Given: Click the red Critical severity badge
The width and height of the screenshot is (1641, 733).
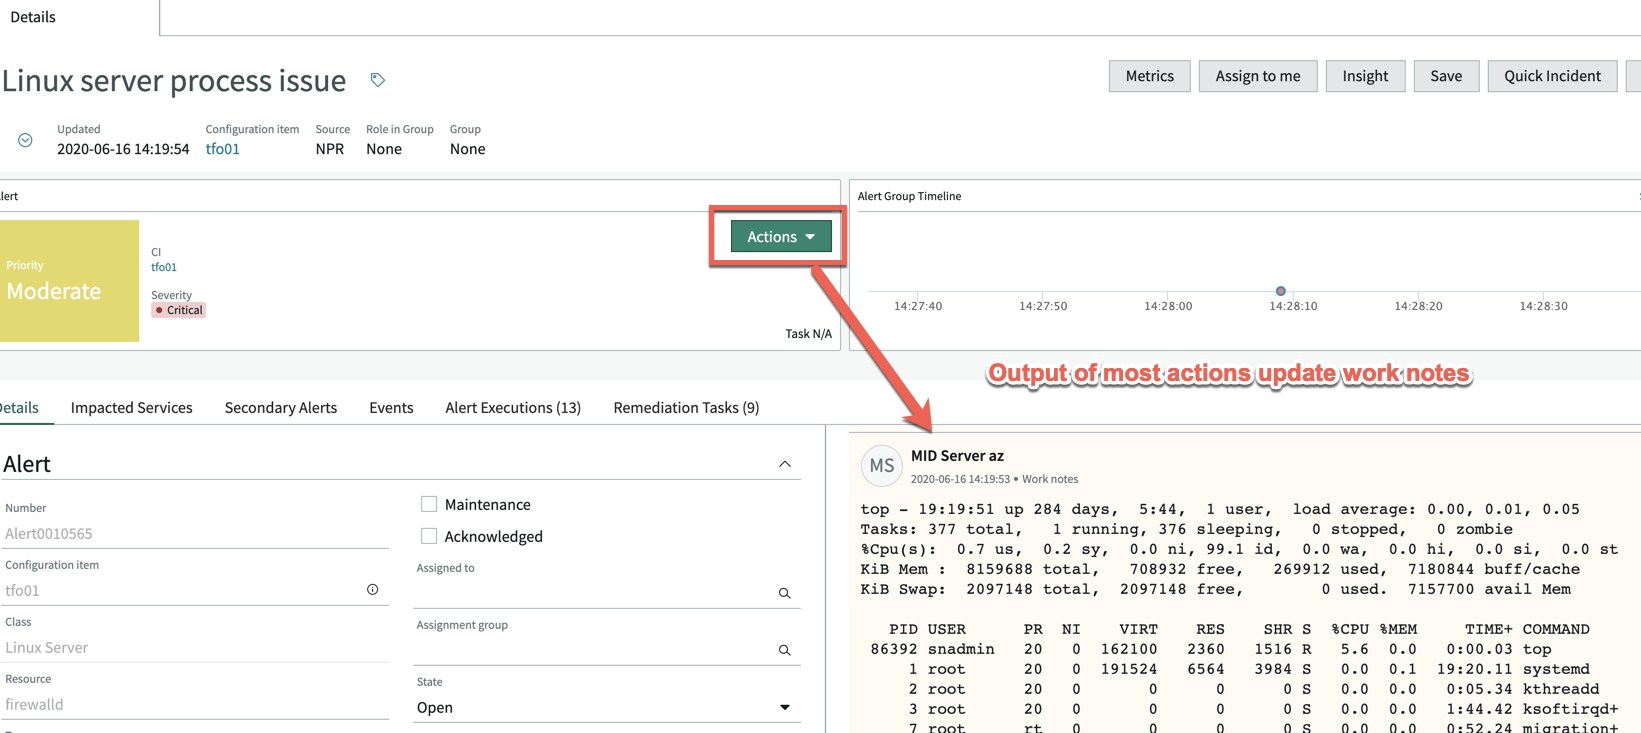Looking at the screenshot, I should (179, 310).
